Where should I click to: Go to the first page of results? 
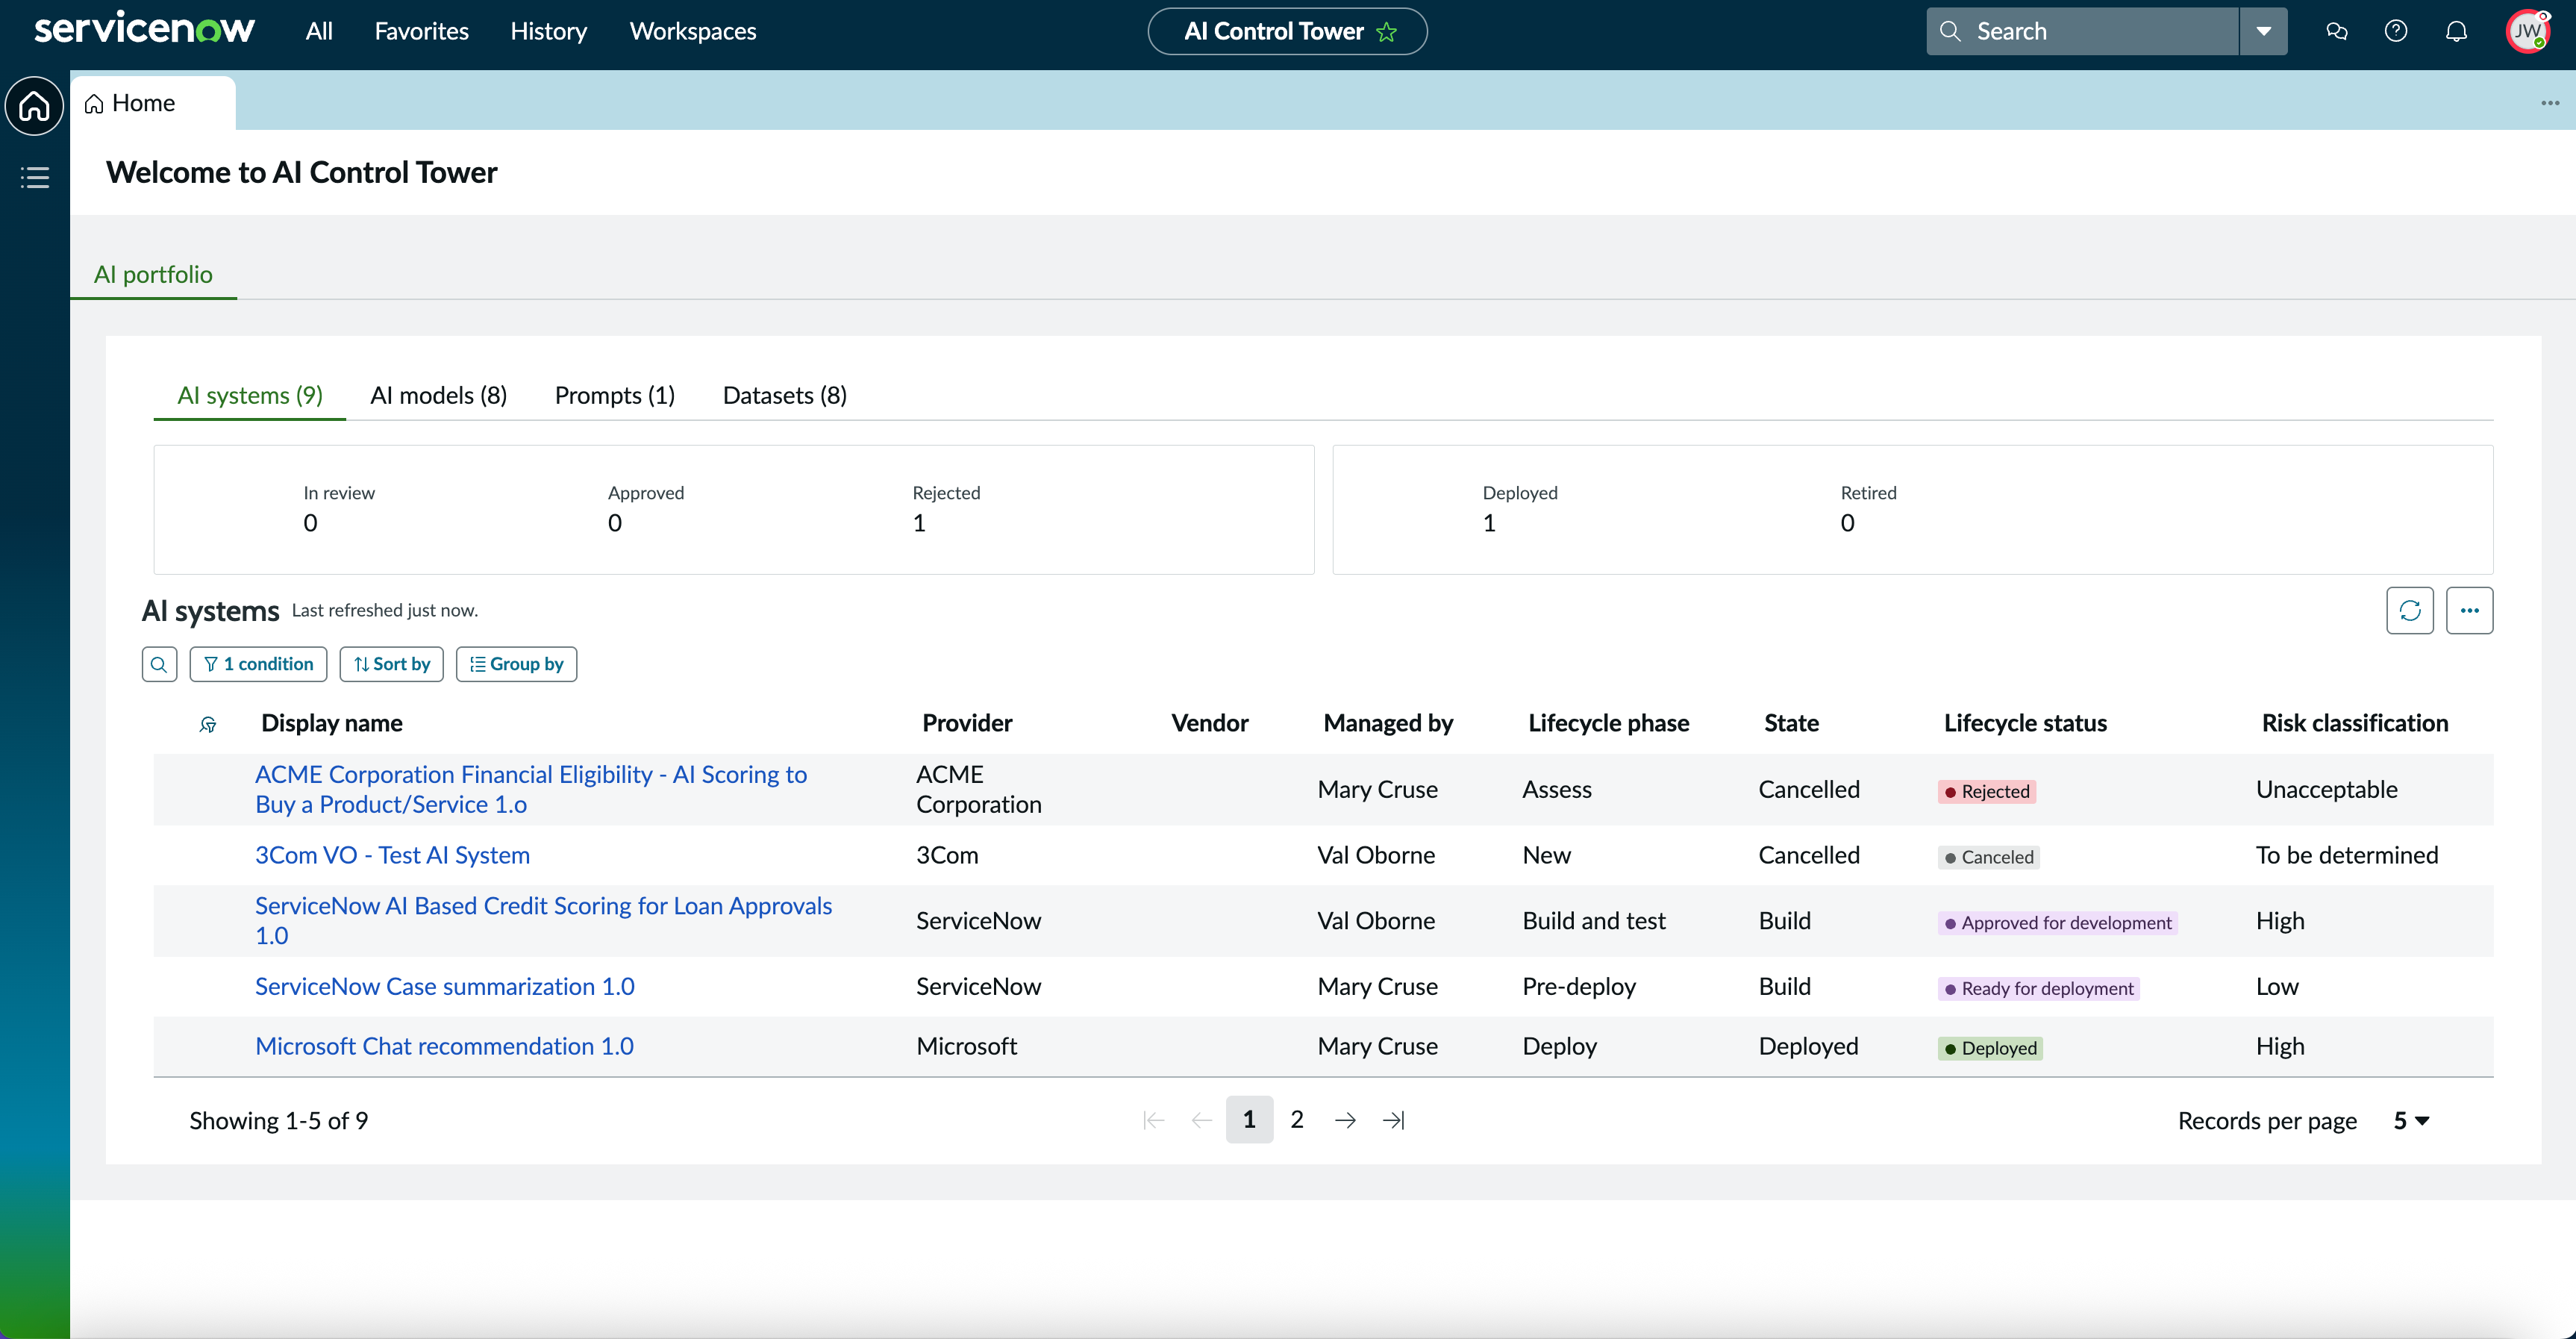(1154, 1120)
